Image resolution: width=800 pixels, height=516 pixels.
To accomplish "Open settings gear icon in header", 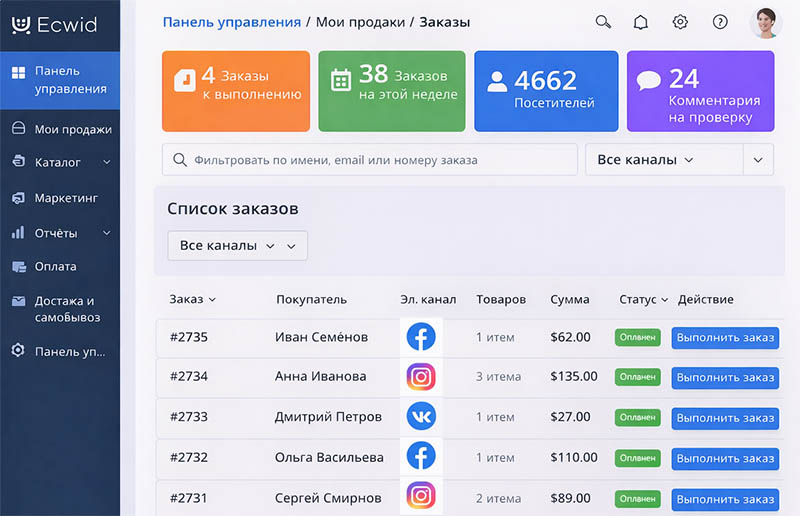I will [680, 22].
